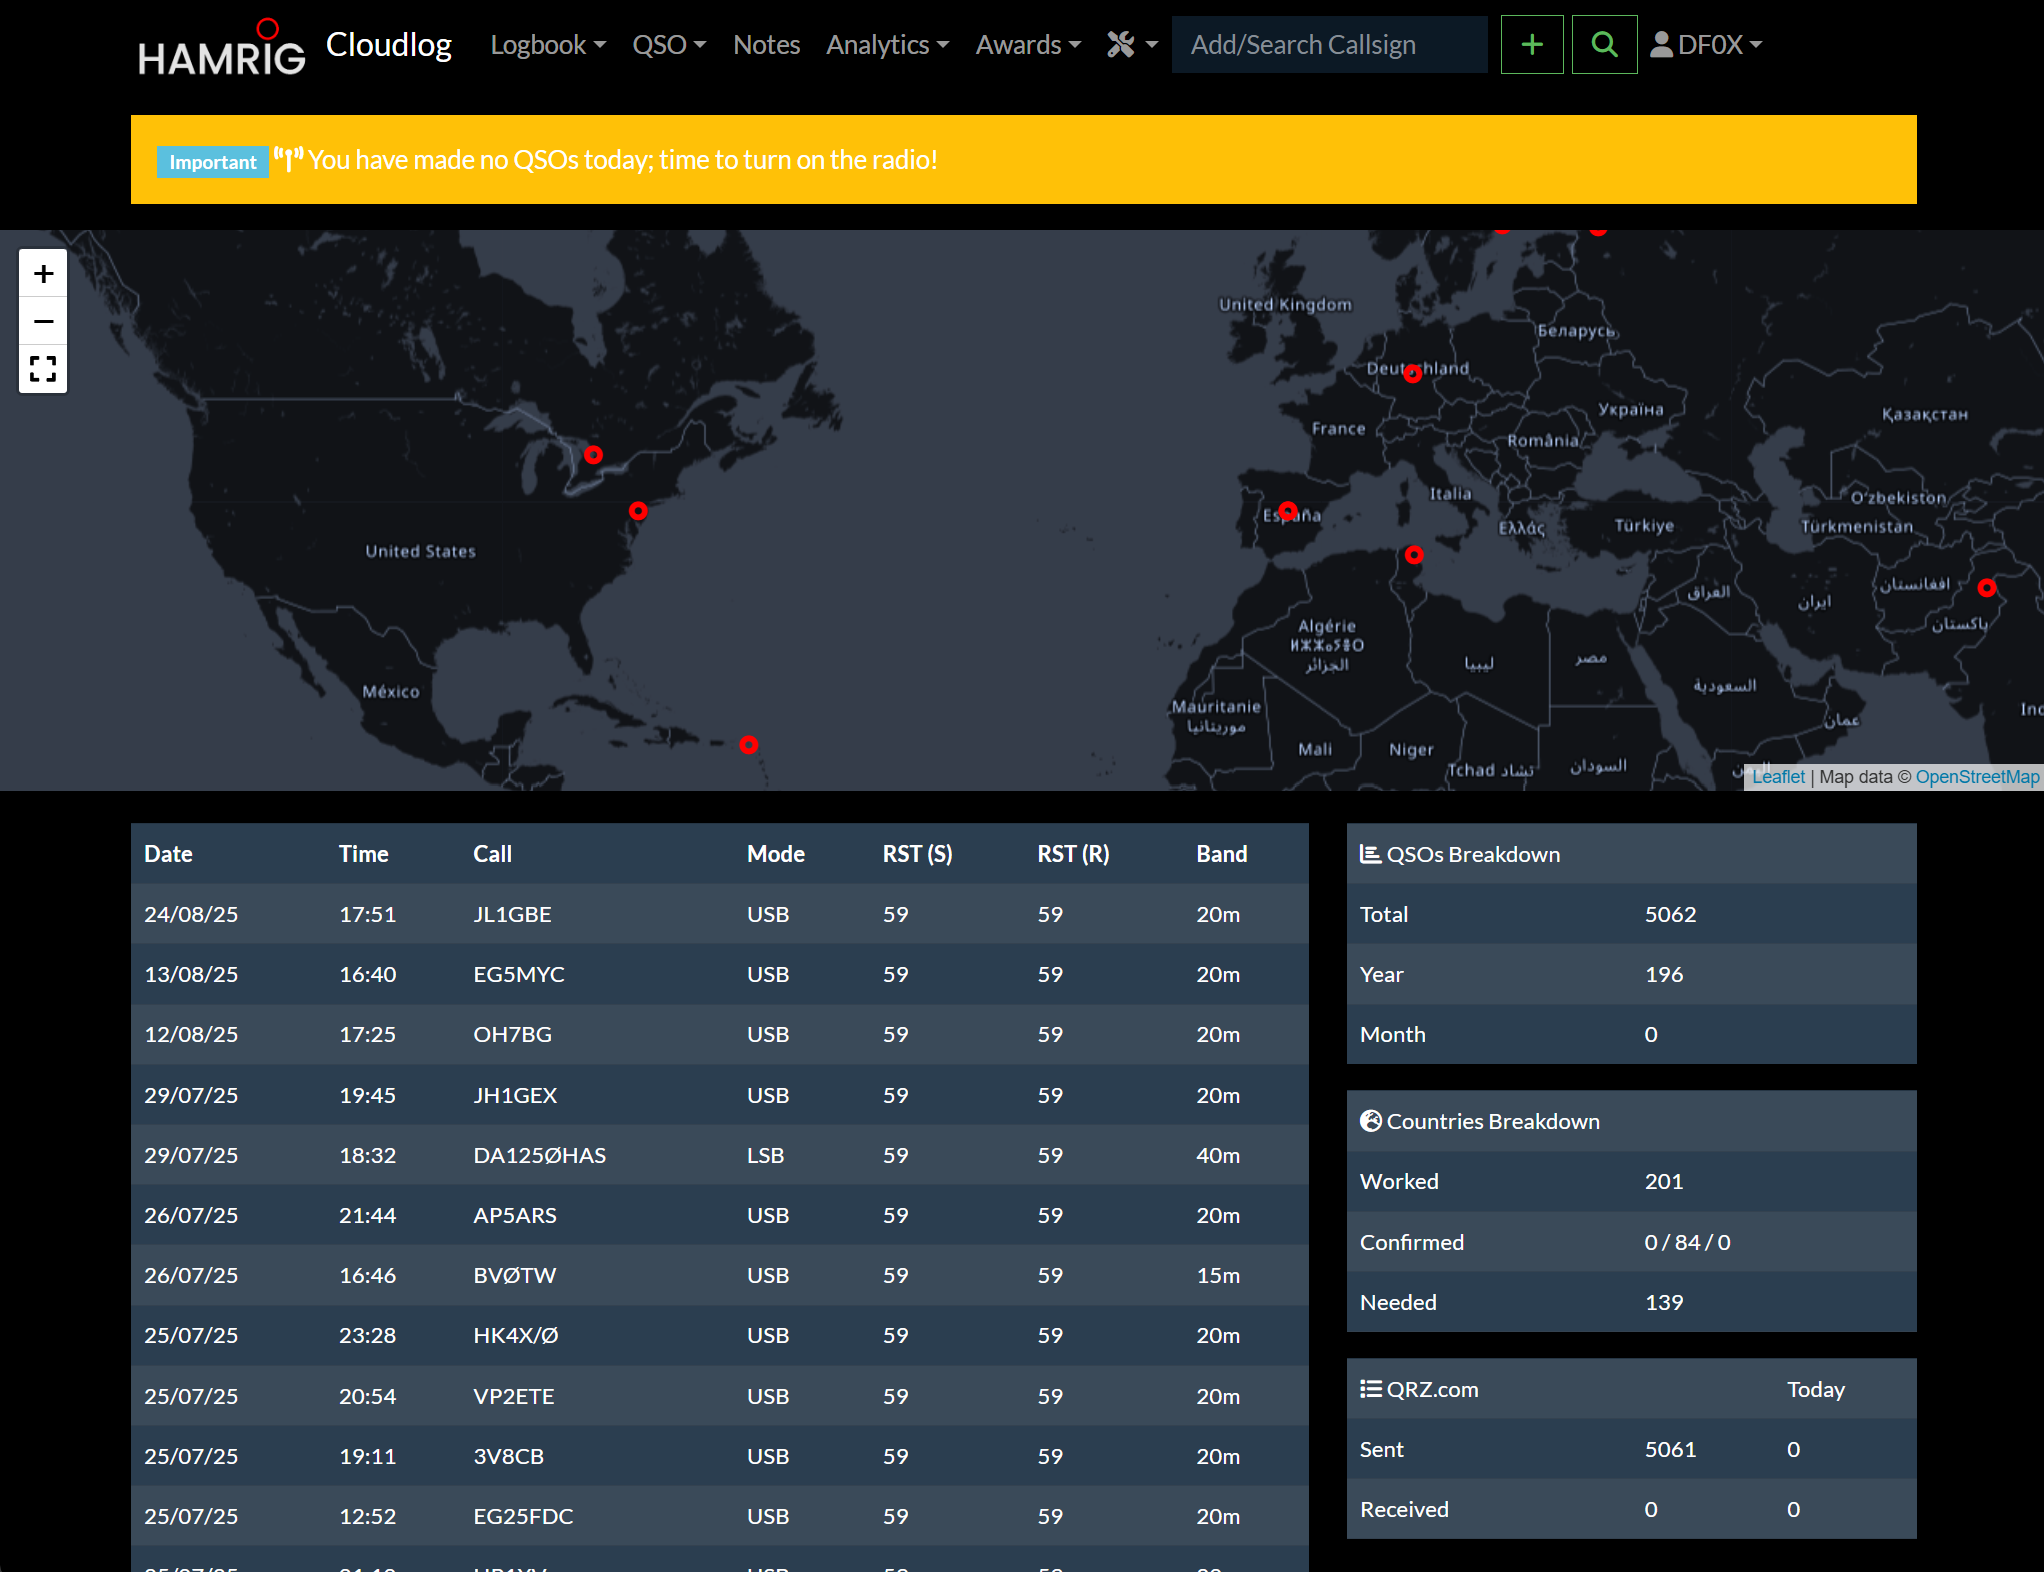Viewport: 2044px width, 1572px height.
Task: Expand the Logbook dropdown menu
Action: tap(548, 45)
